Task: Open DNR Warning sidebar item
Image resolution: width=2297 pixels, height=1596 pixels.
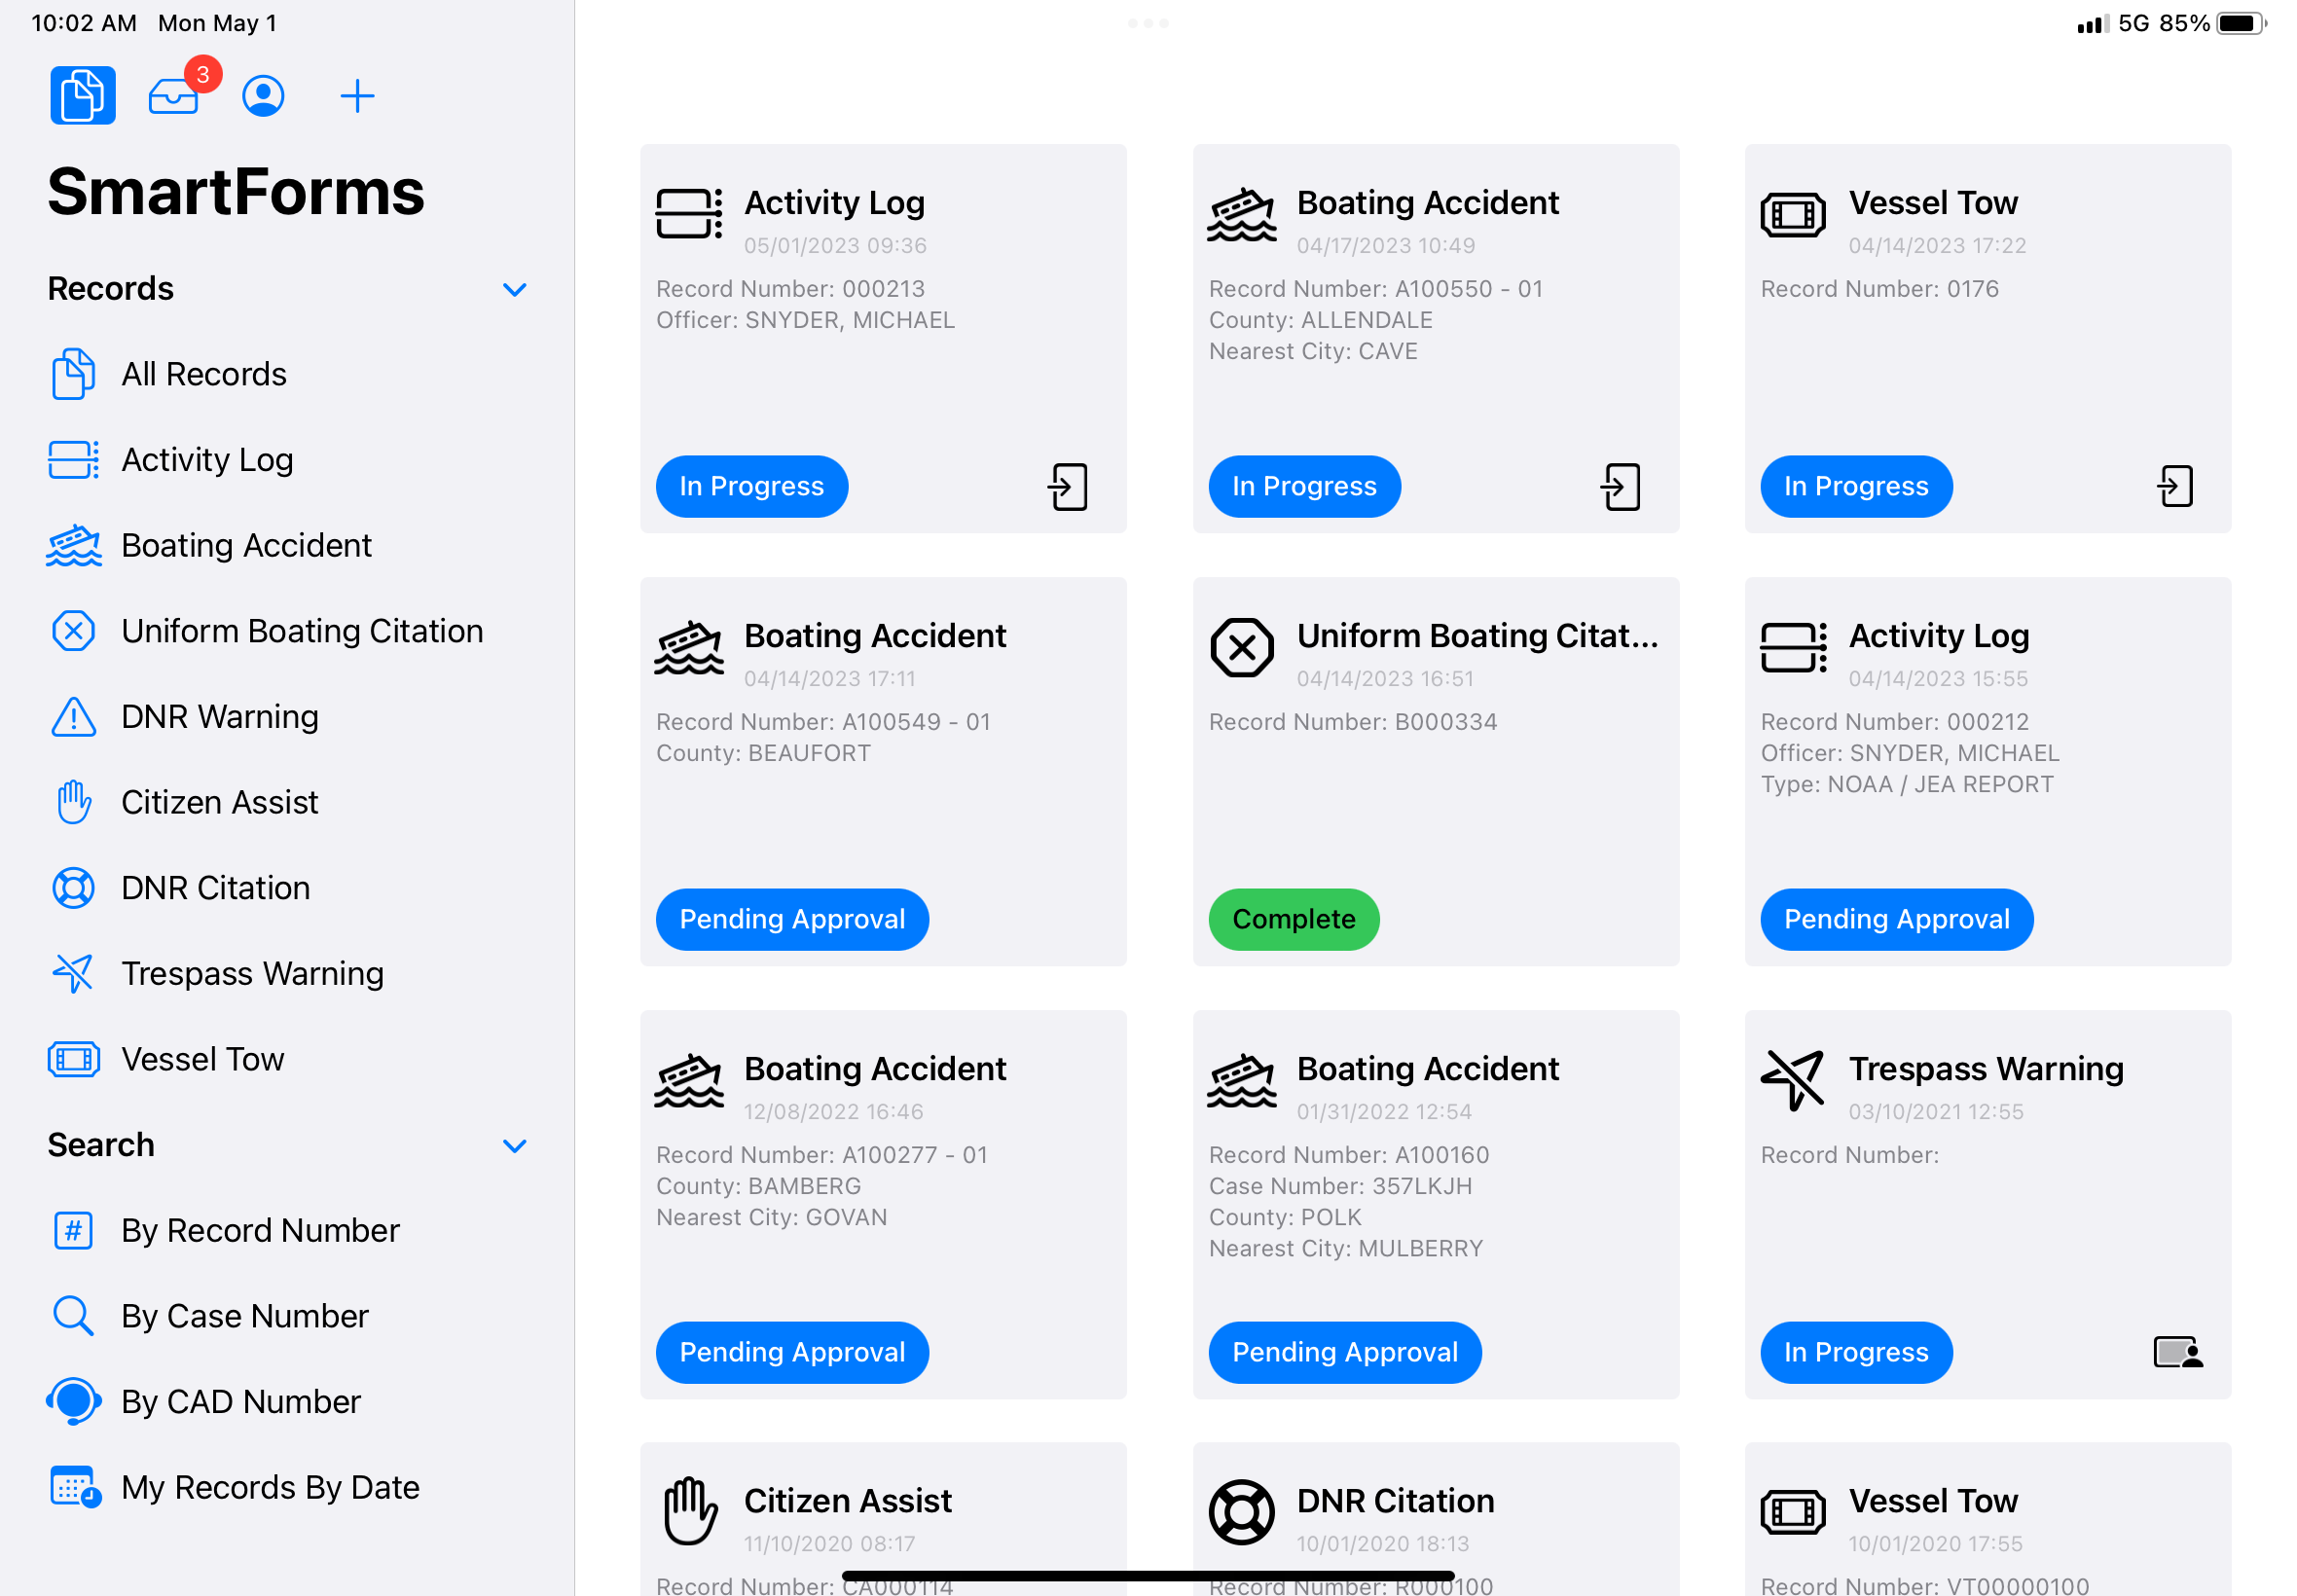Action: coord(220,717)
